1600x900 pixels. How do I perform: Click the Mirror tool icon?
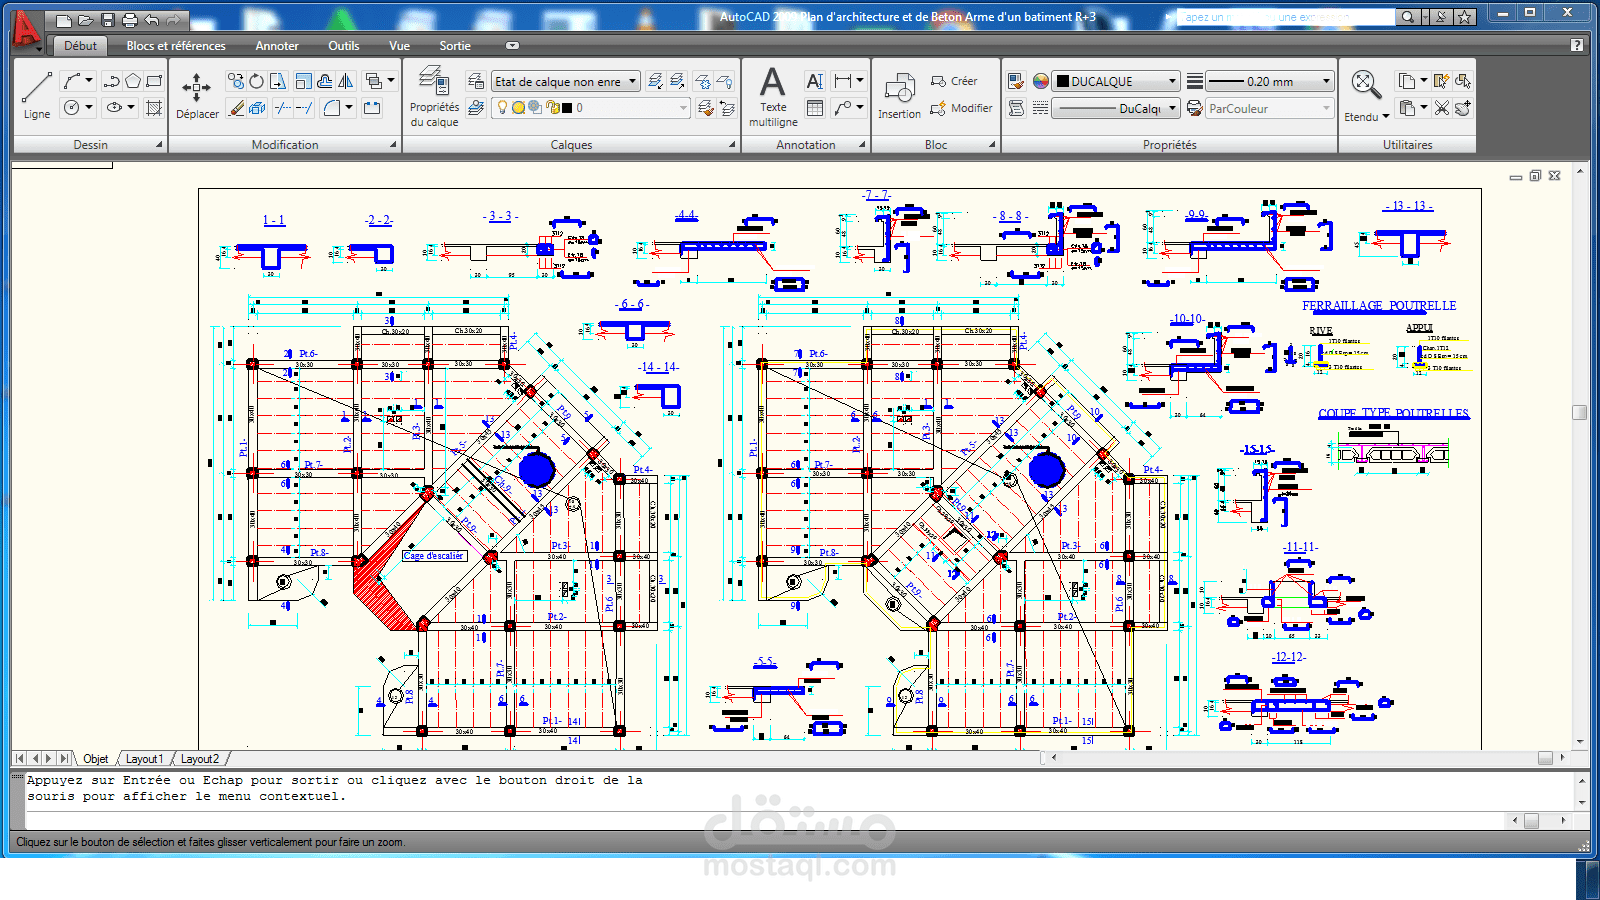tap(346, 81)
